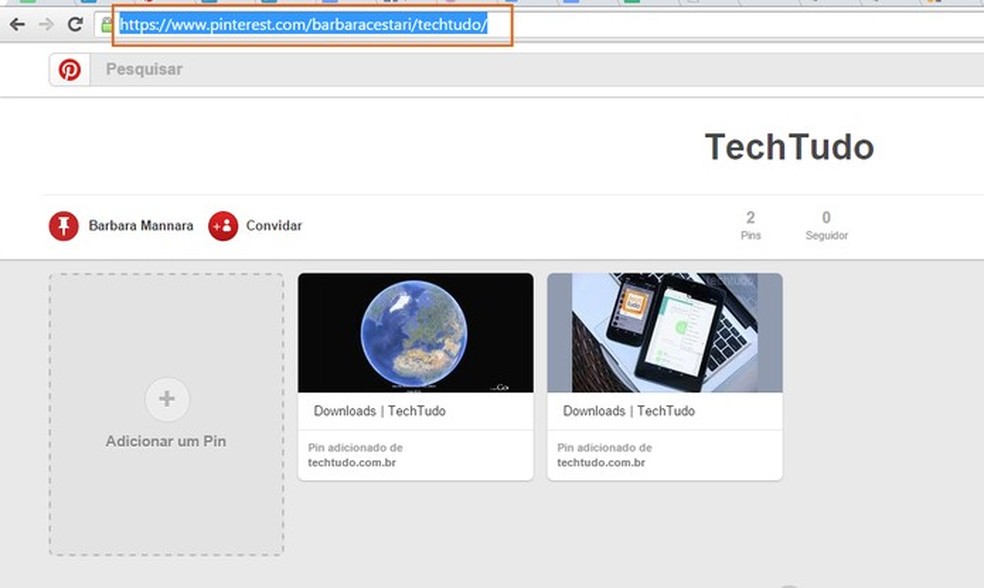Screen dimensions: 984x588
Task: Open the Pinterest logo home button
Action: coord(70,70)
